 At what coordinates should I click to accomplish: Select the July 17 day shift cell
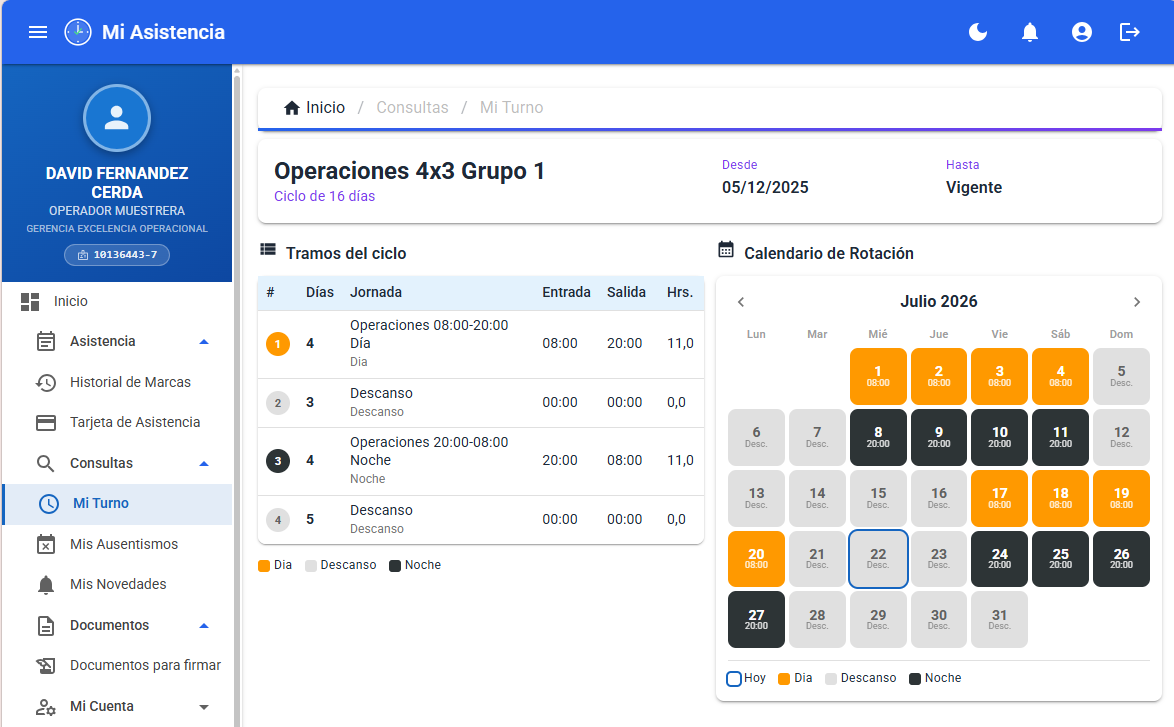[x=1000, y=498]
